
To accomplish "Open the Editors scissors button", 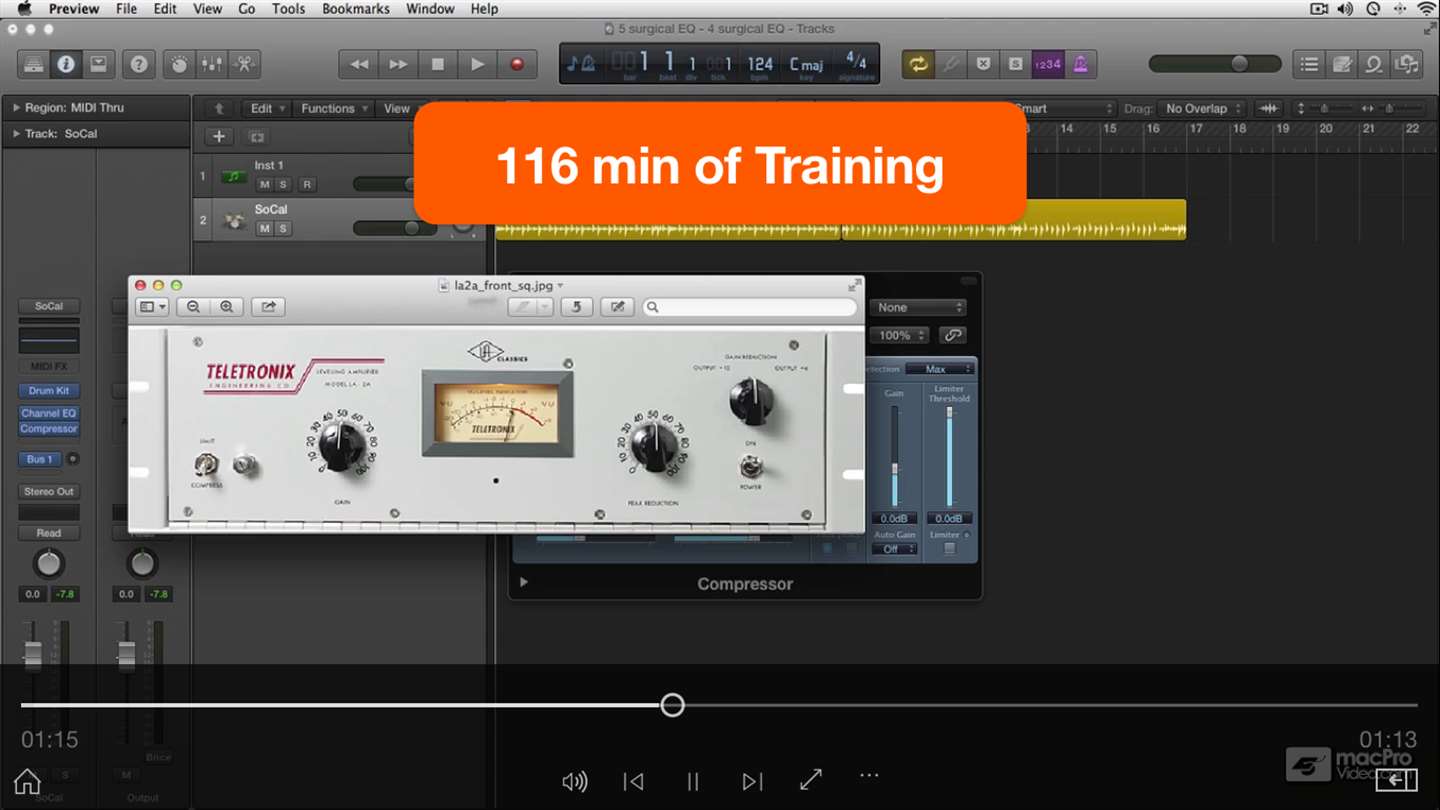I will [x=244, y=64].
